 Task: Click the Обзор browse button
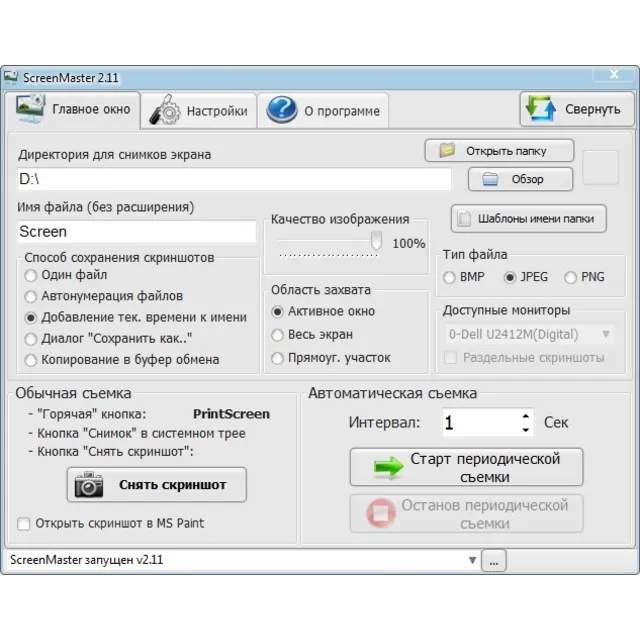coord(520,179)
